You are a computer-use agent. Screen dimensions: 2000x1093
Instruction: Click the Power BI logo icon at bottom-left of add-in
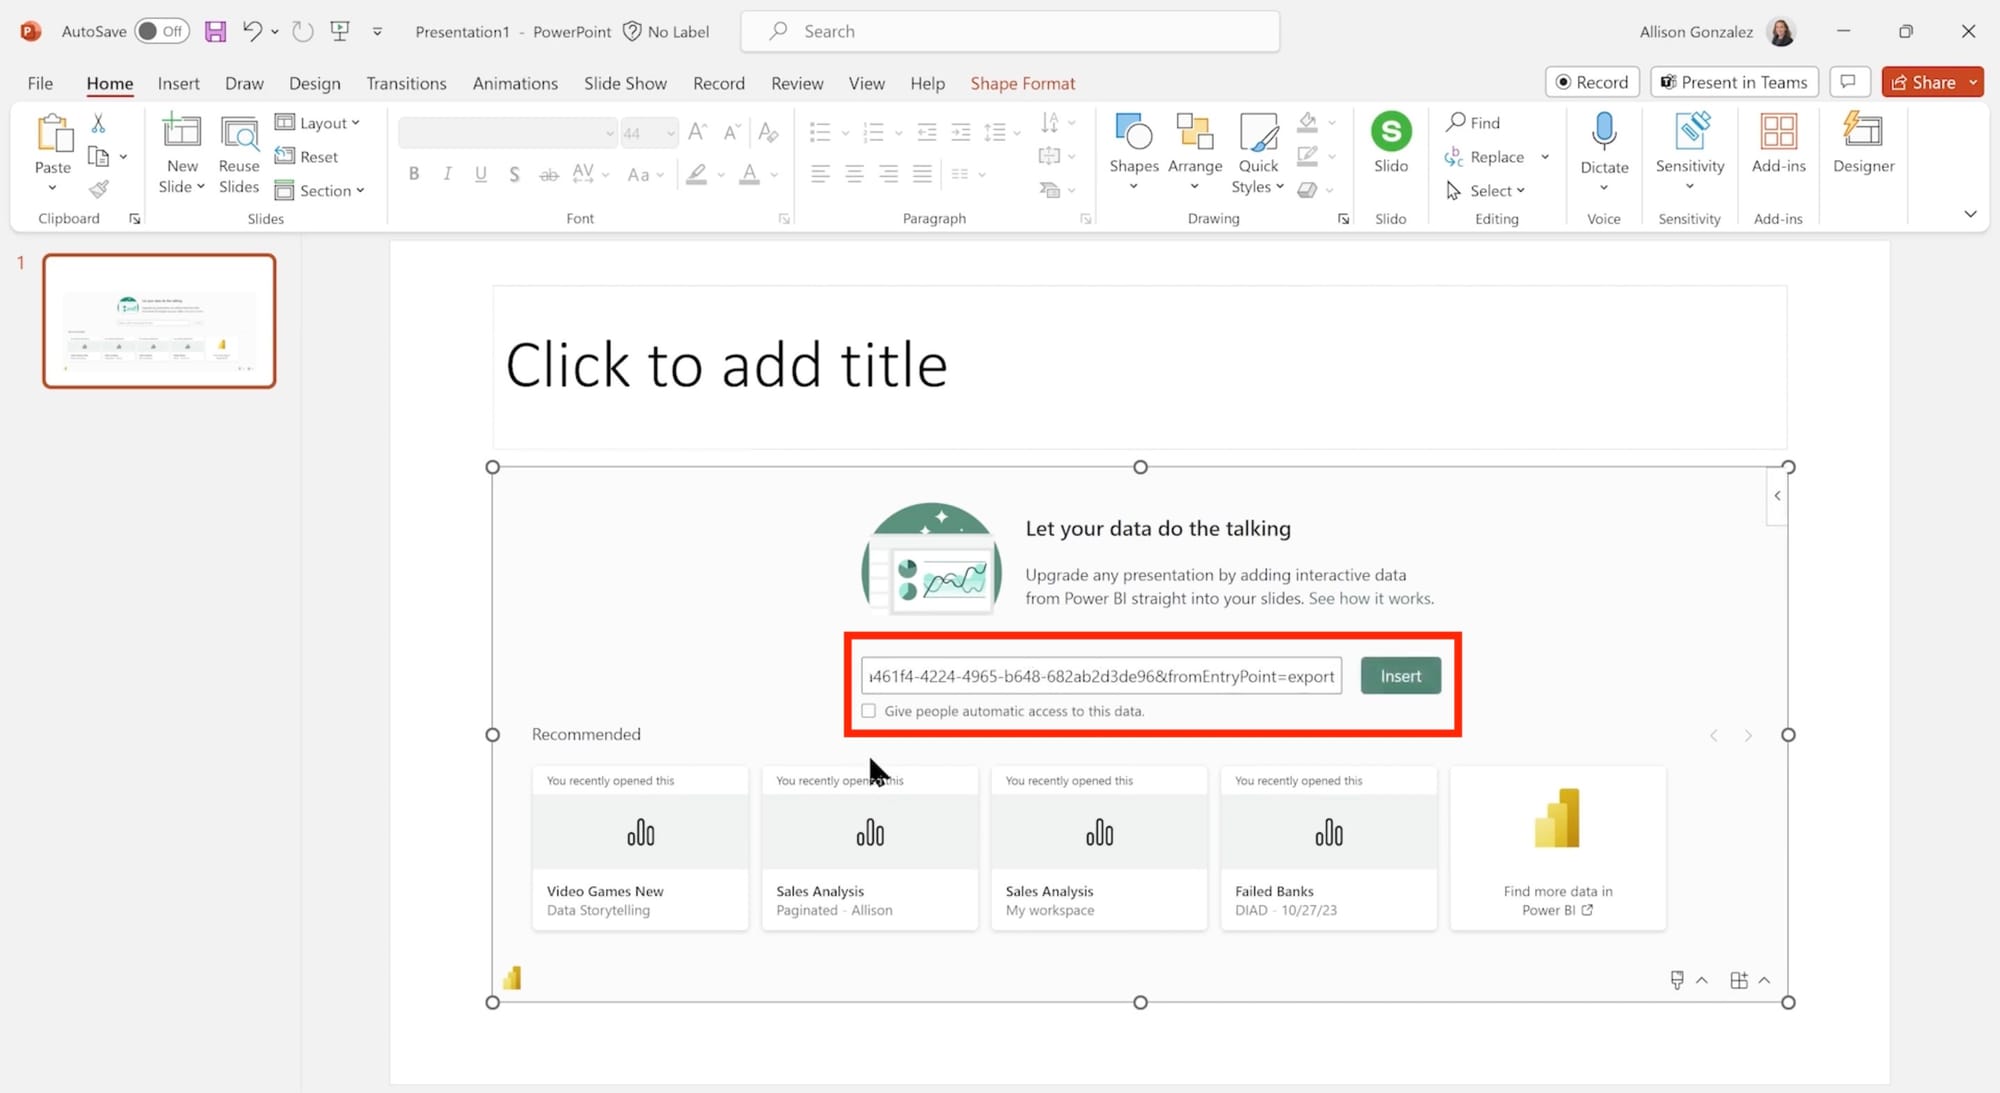(x=512, y=978)
